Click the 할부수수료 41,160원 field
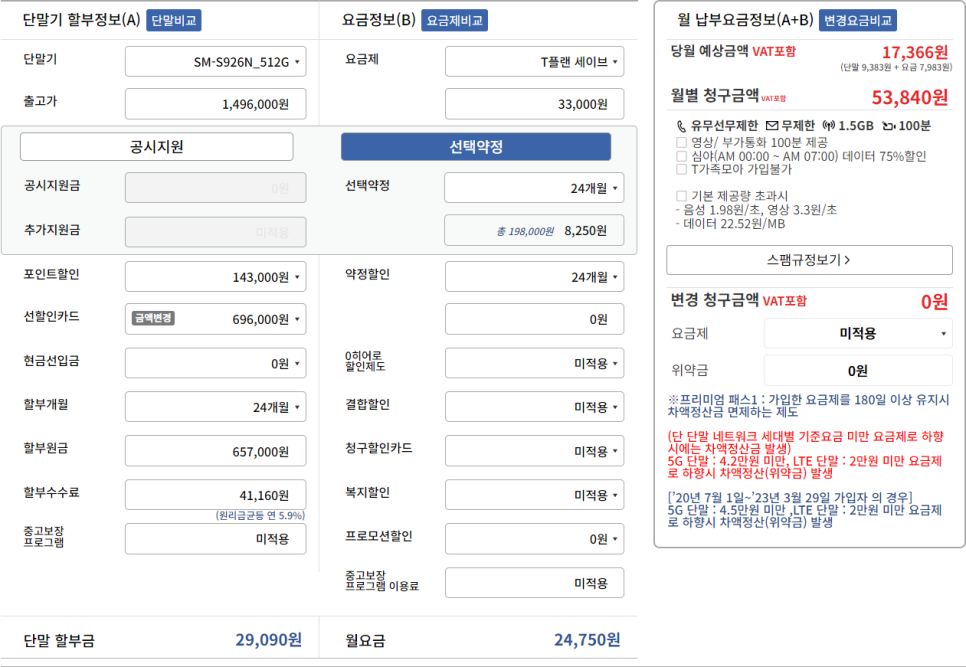The height and width of the screenshot is (667, 966). pos(216,495)
